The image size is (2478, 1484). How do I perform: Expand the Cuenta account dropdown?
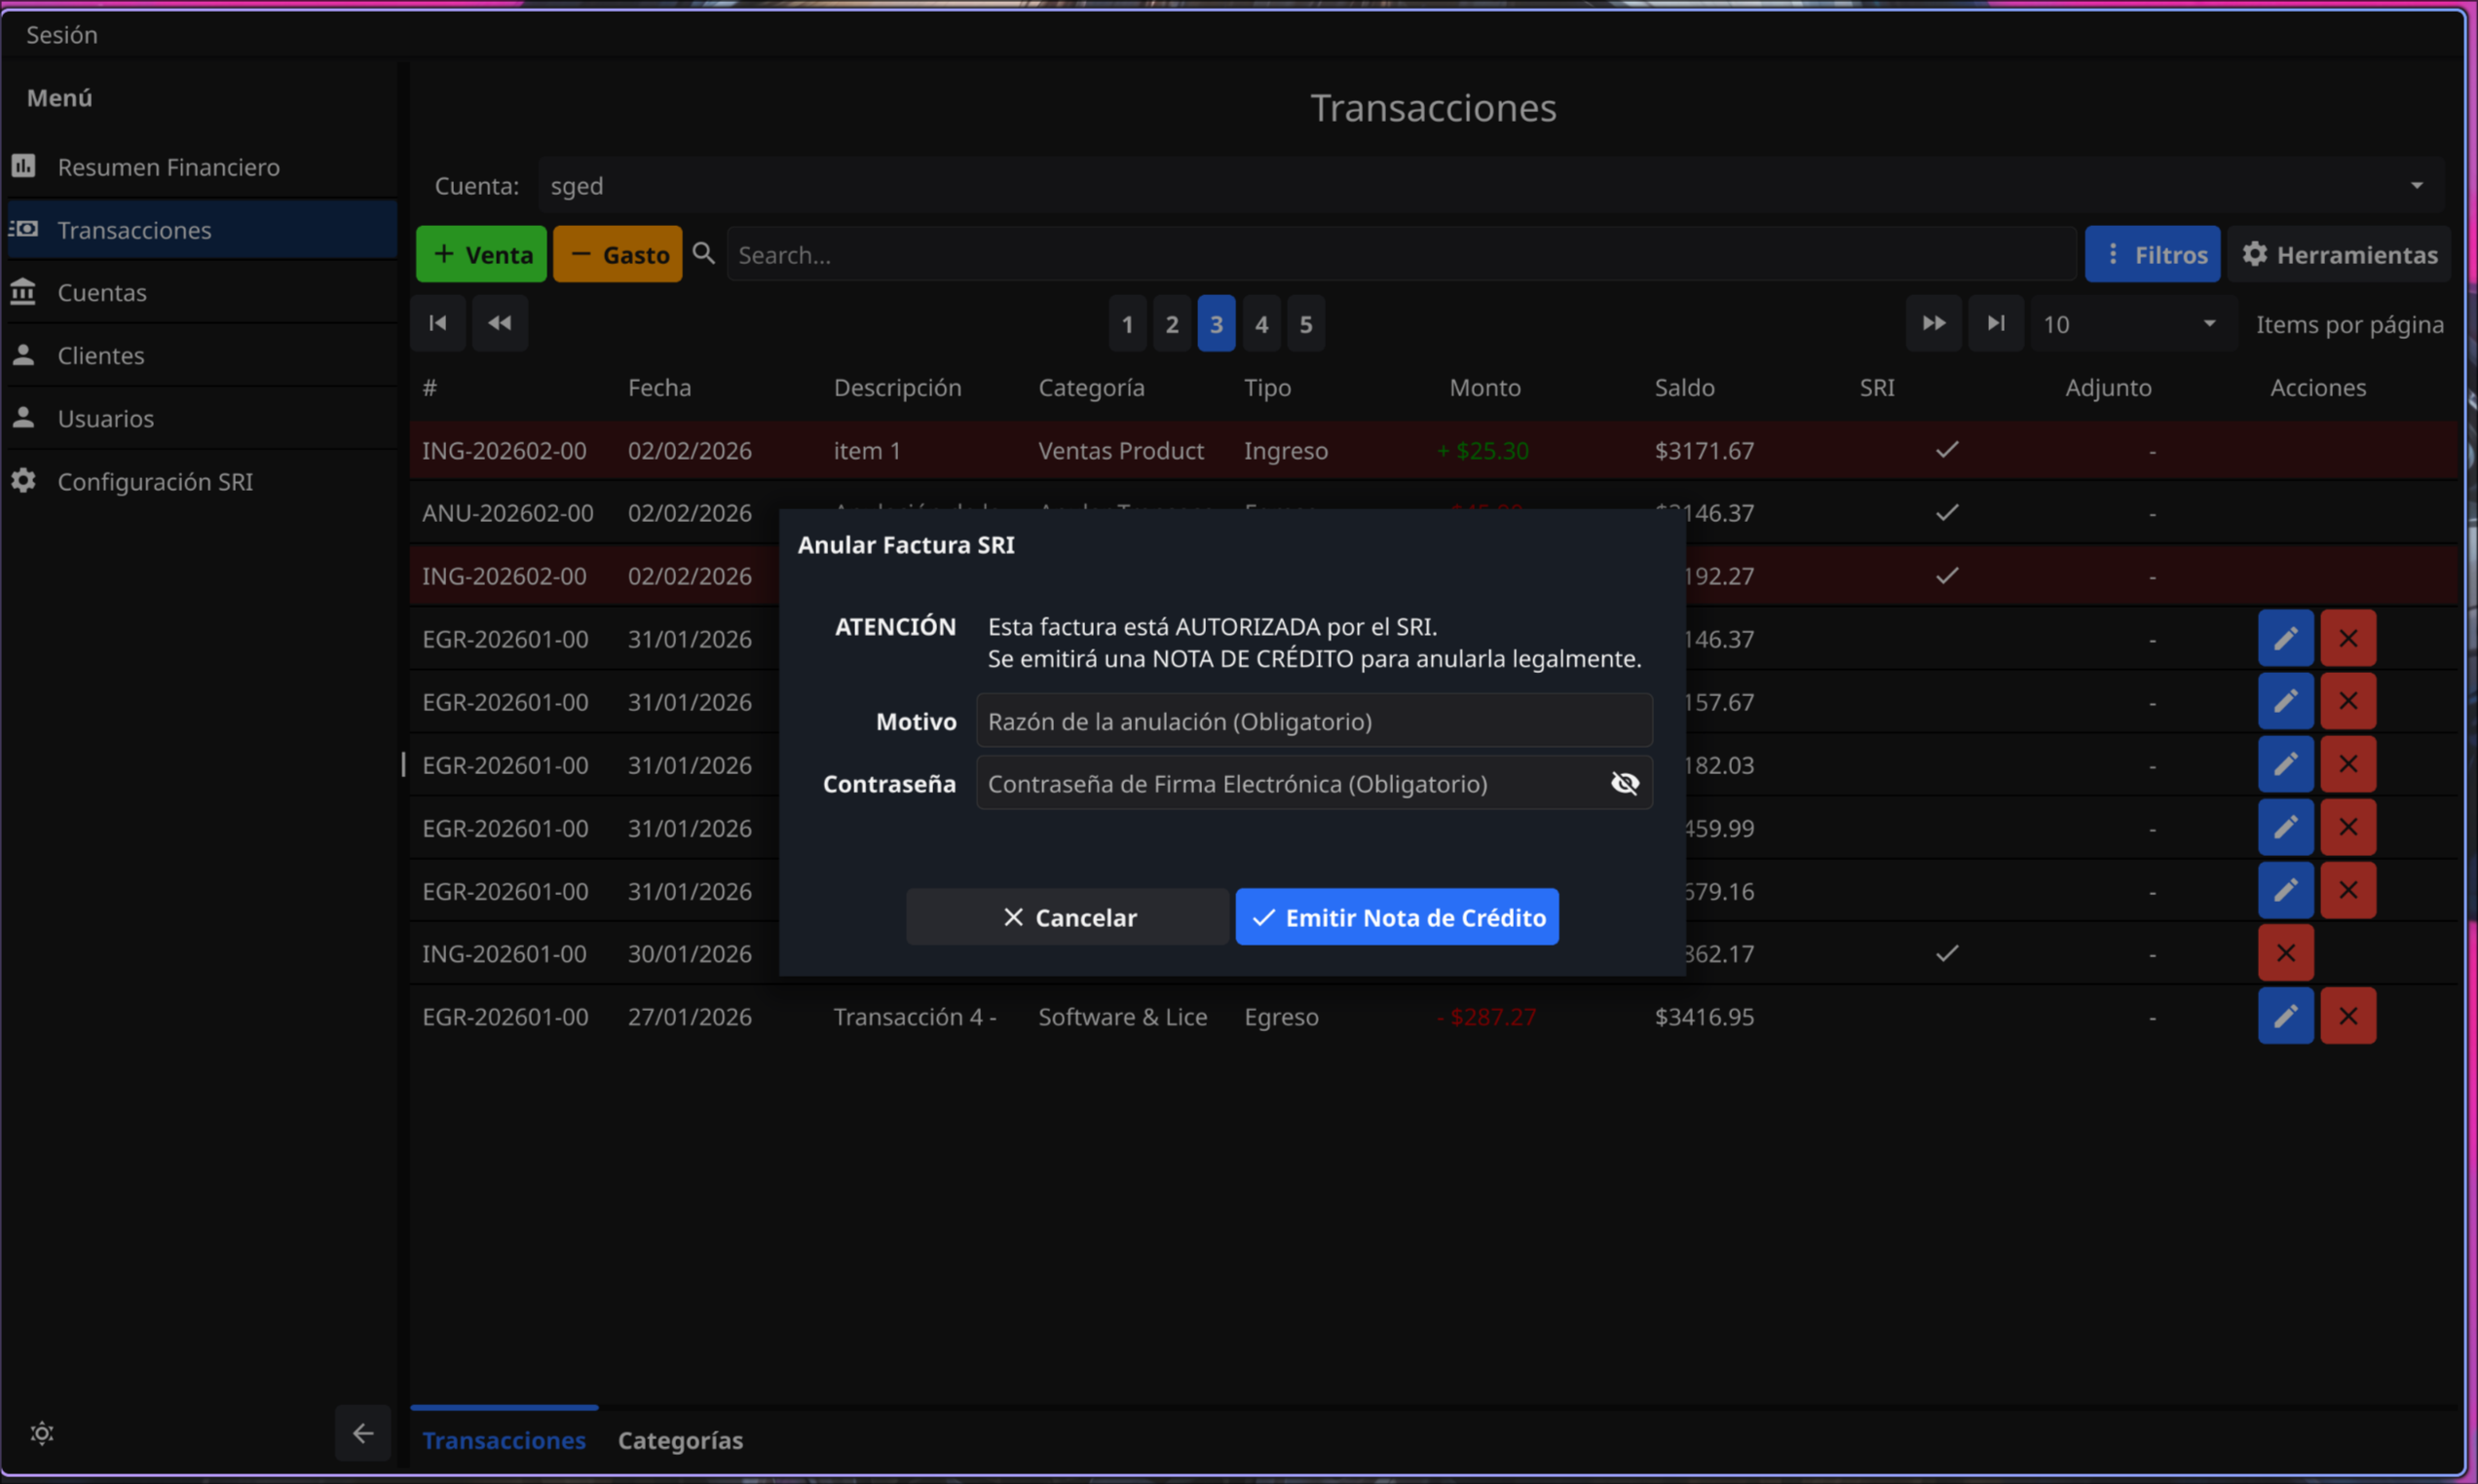pos(2416,186)
